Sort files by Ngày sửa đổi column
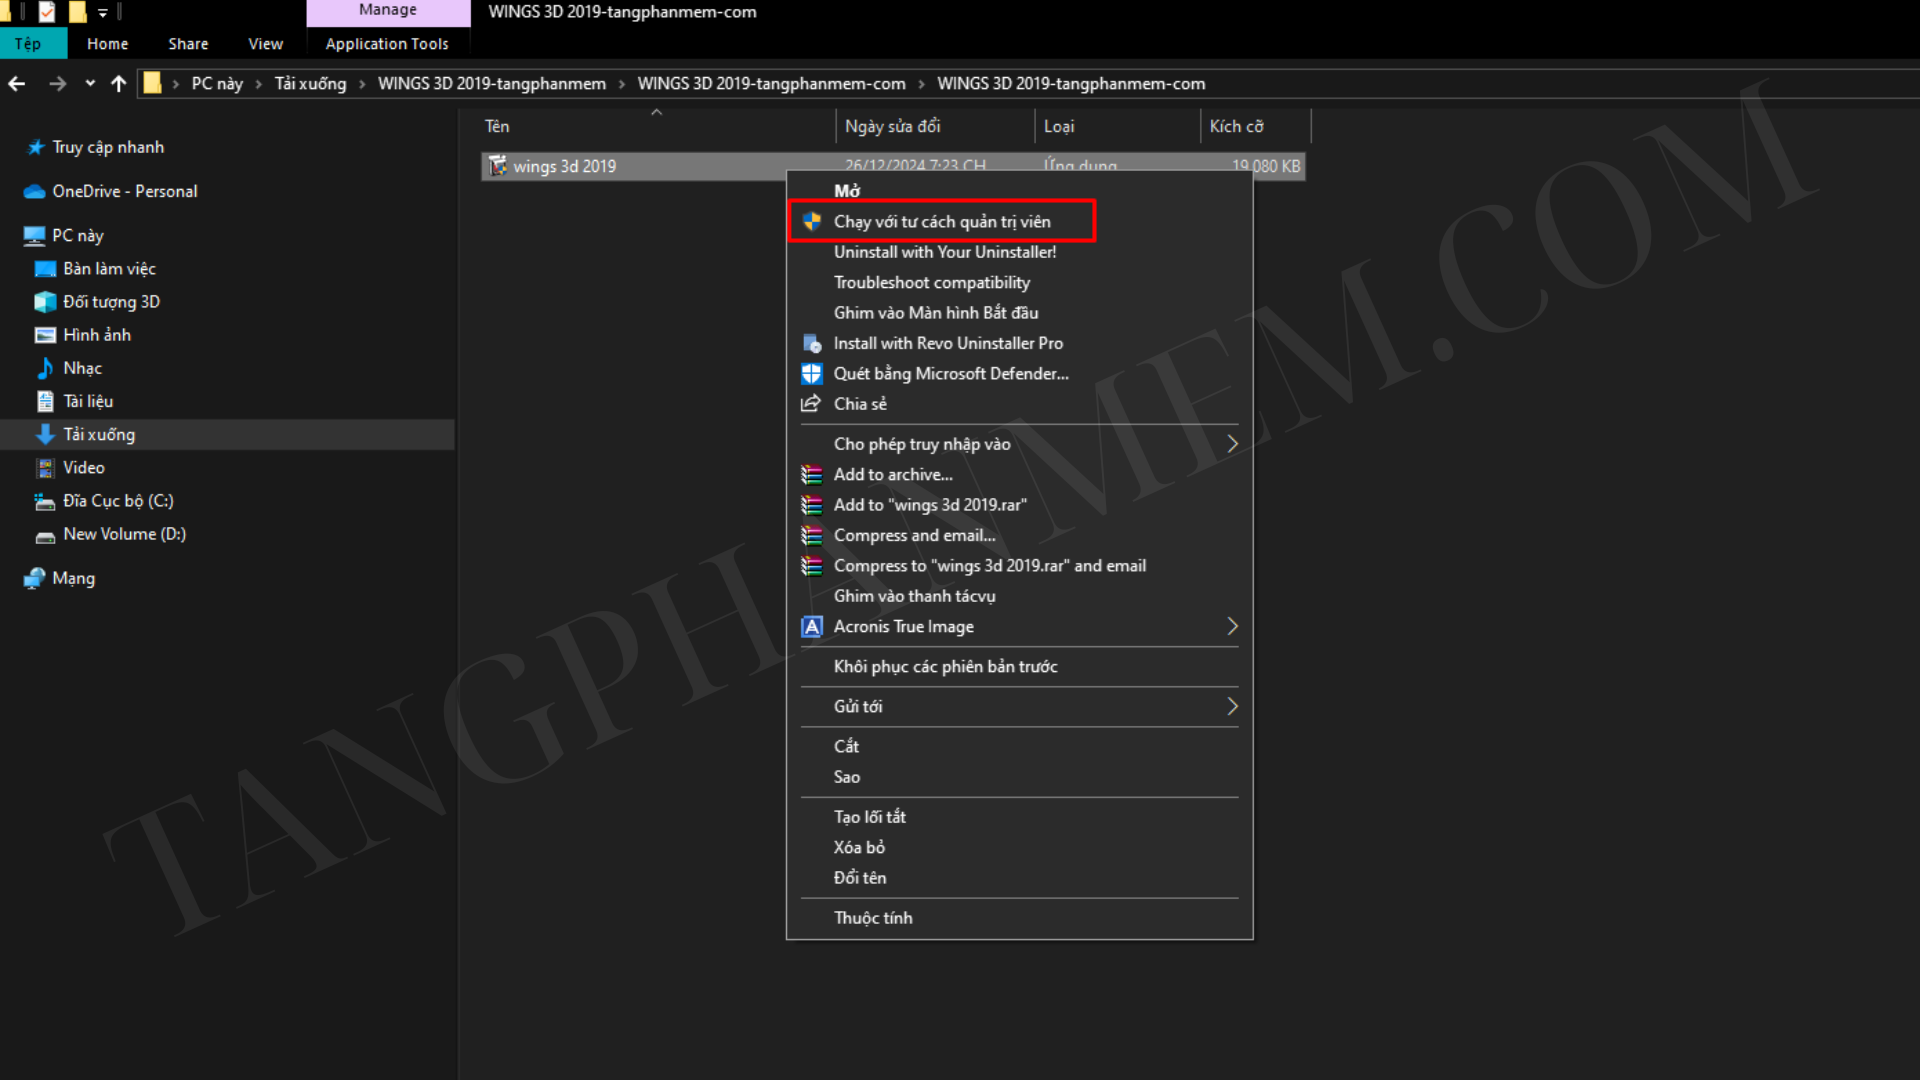Screen dimensions: 1920x1080 [892, 127]
